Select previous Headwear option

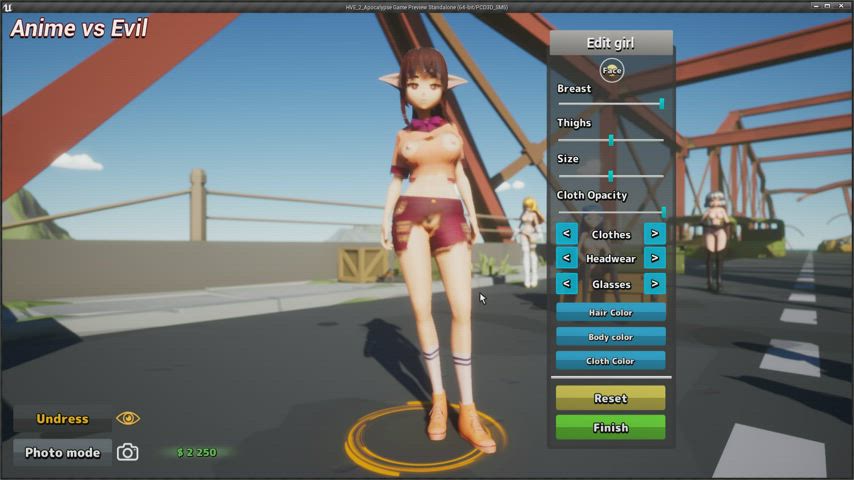pos(566,258)
